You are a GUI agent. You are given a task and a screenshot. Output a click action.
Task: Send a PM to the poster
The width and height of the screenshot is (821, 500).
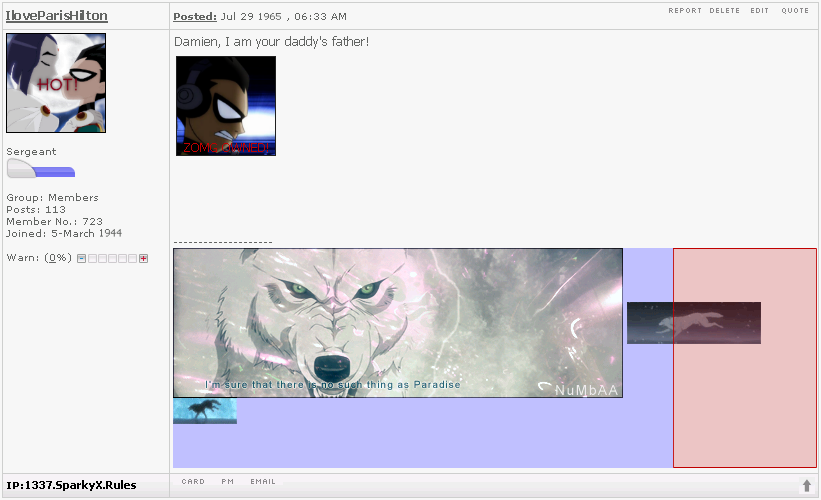click(228, 481)
